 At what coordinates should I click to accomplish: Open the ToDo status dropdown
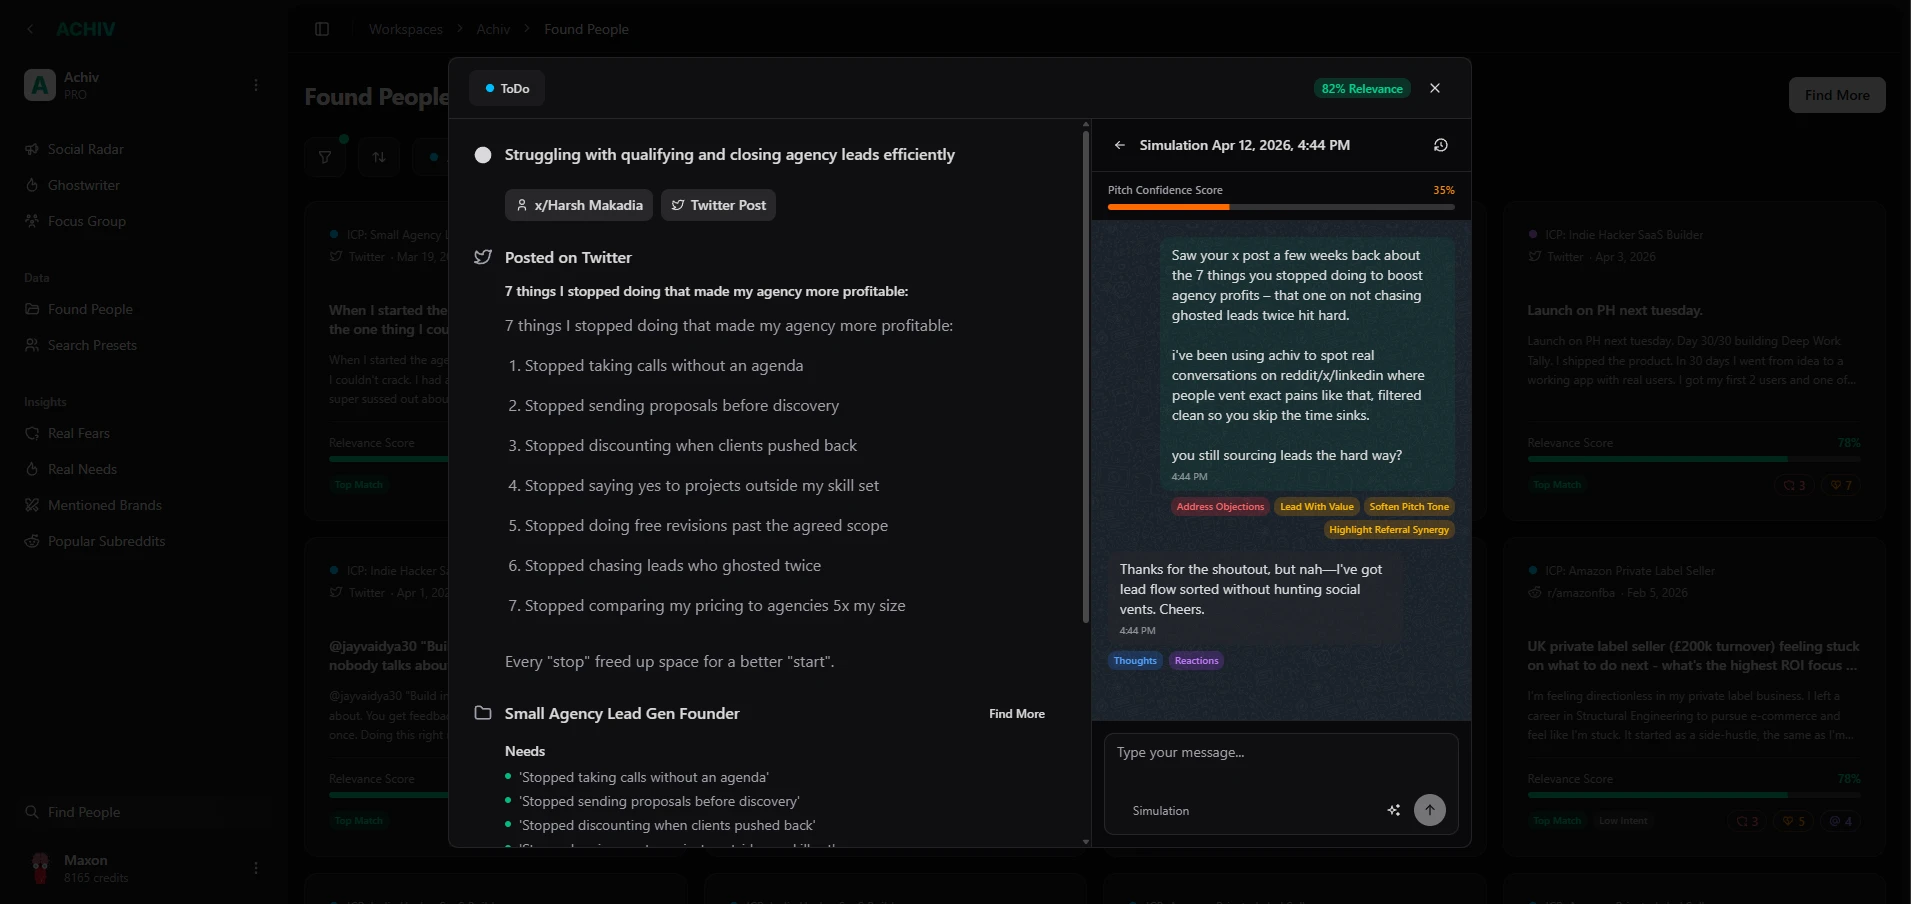tap(507, 89)
